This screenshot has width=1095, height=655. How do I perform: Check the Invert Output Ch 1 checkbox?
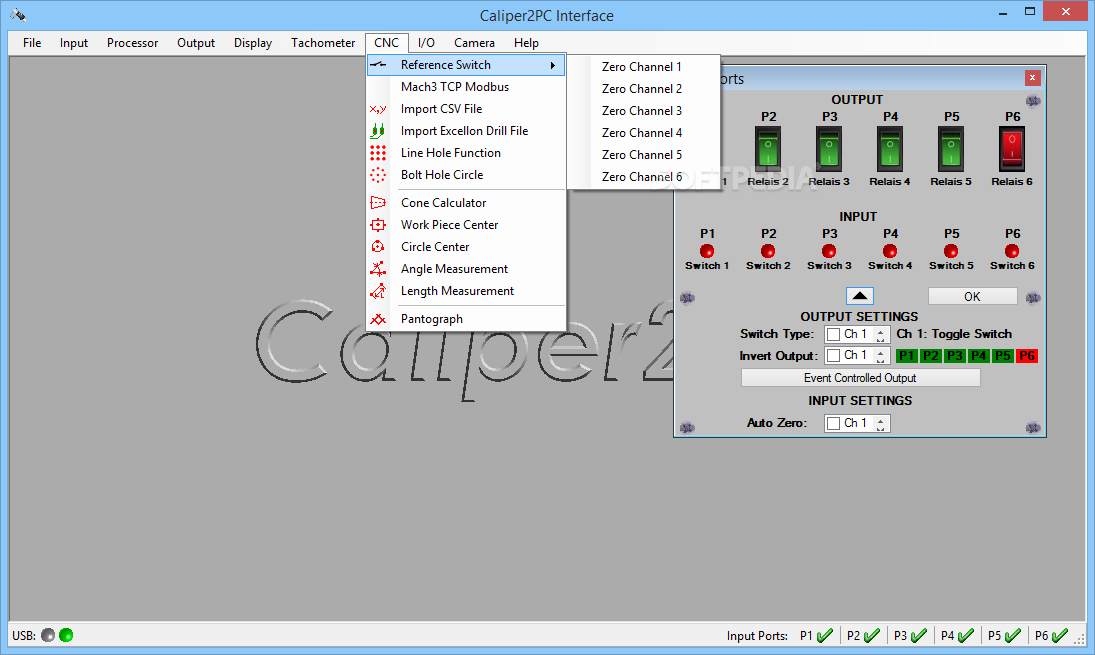coord(833,356)
